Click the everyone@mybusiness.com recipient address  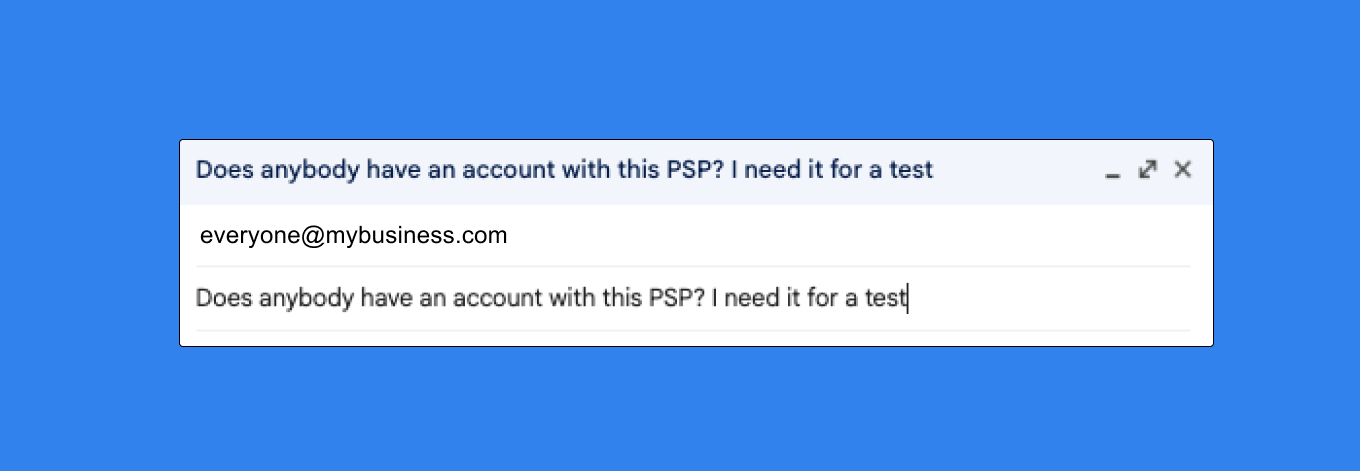pyautogui.click(x=353, y=236)
